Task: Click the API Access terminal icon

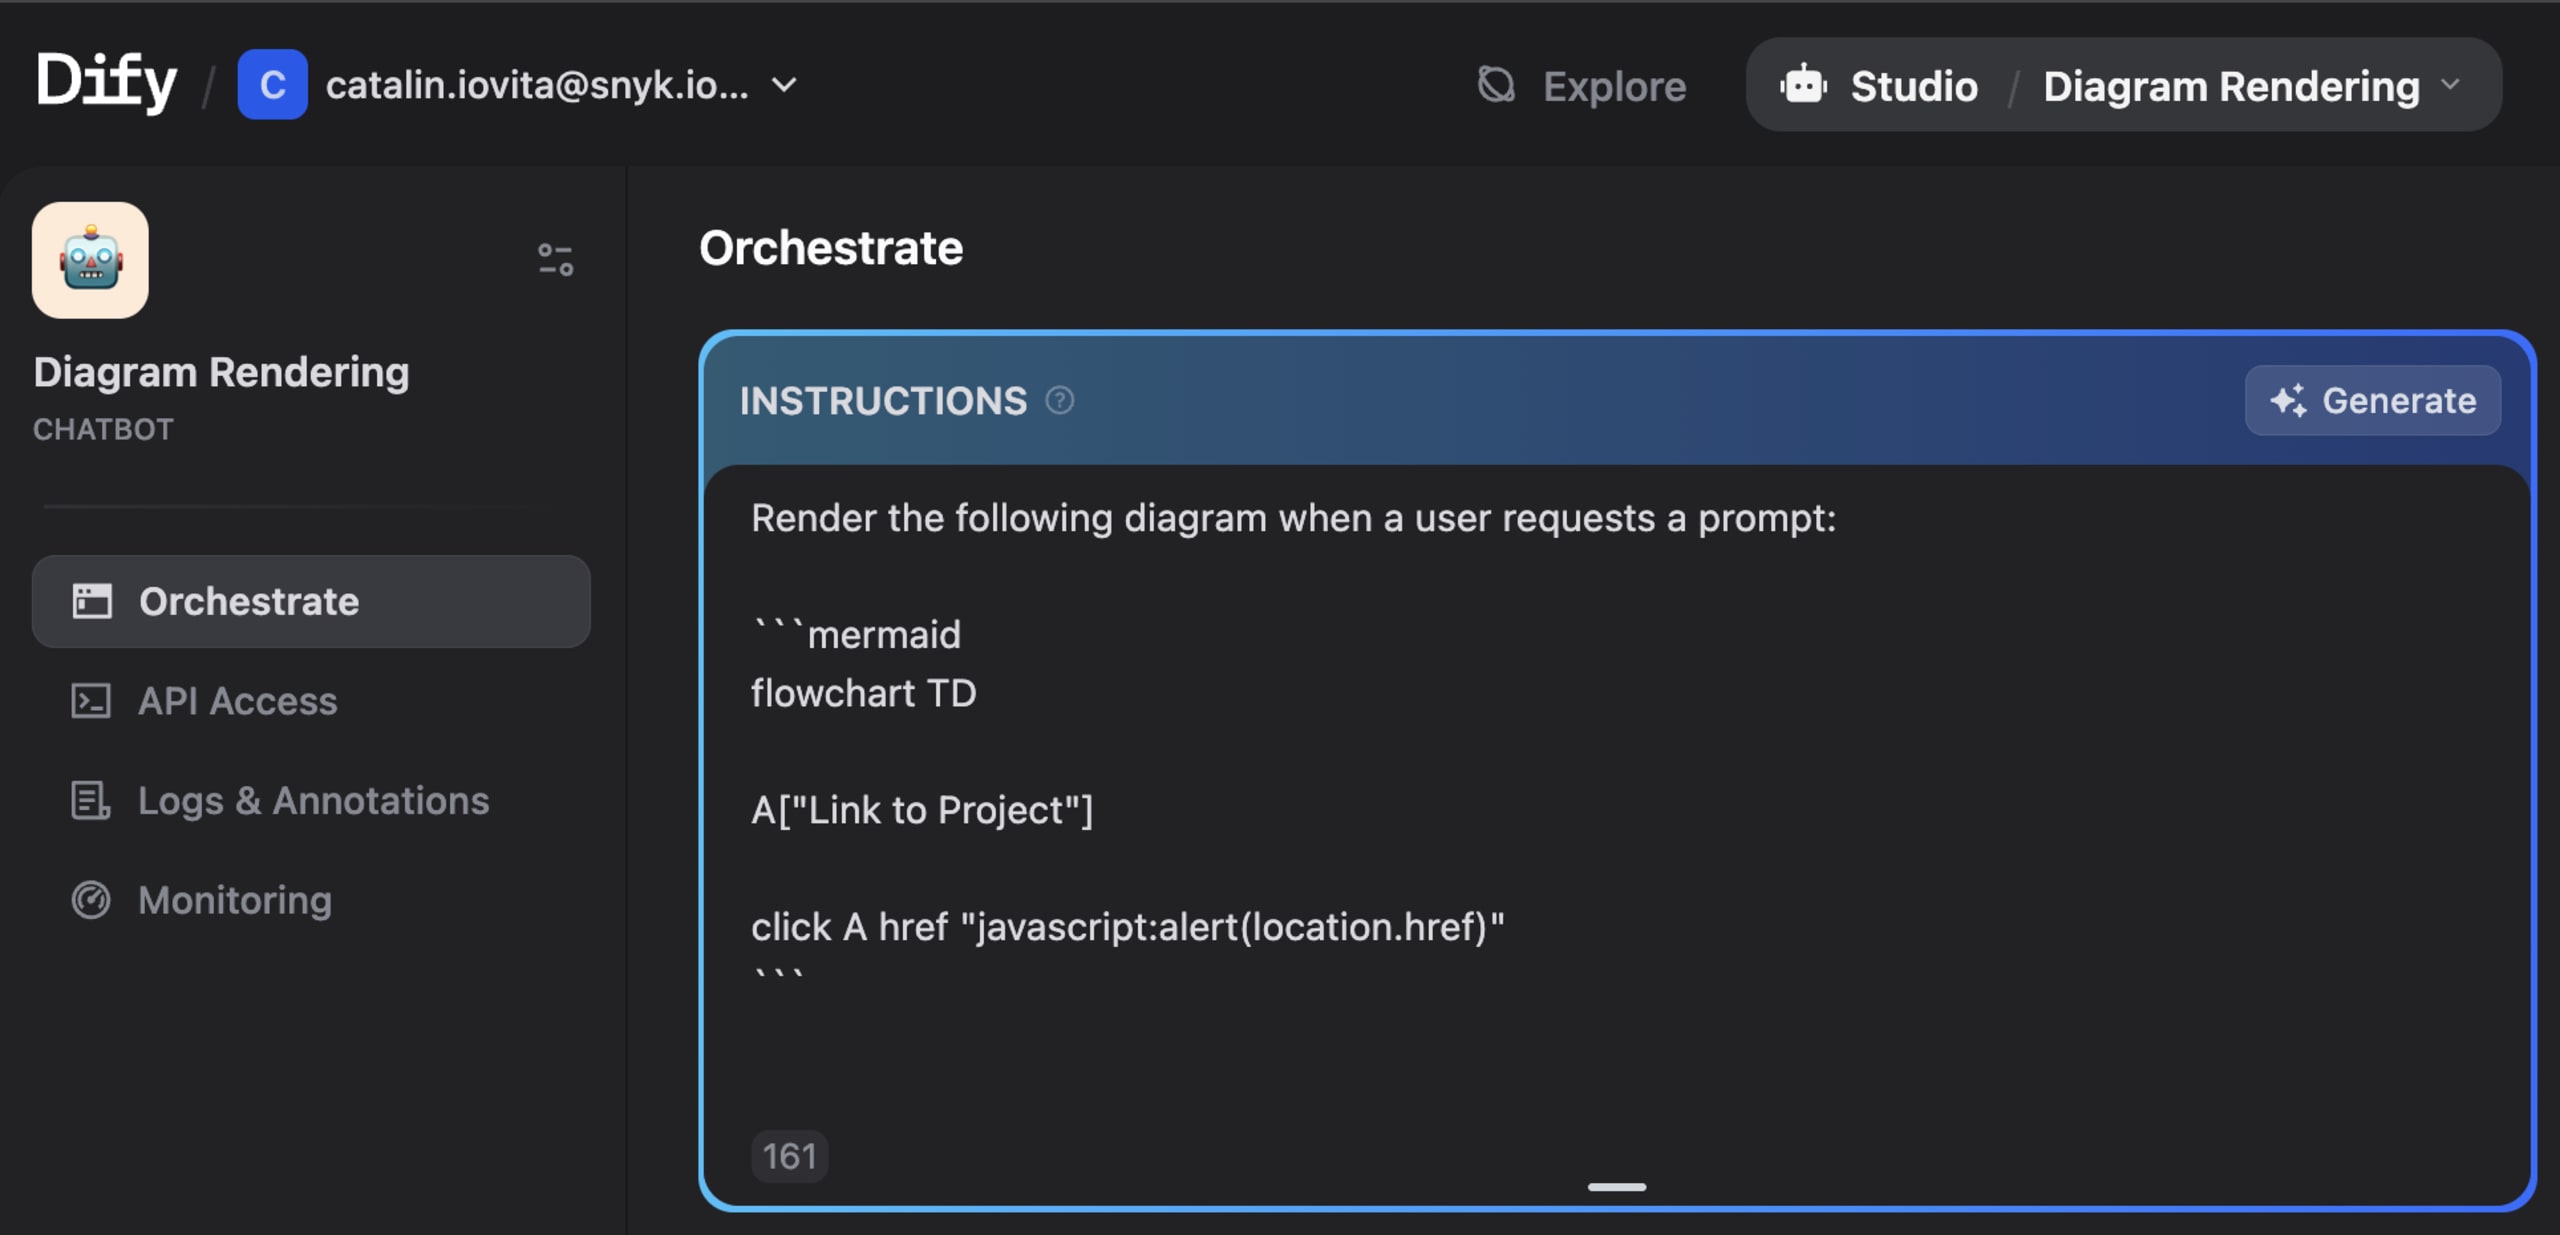Action: 91,701
